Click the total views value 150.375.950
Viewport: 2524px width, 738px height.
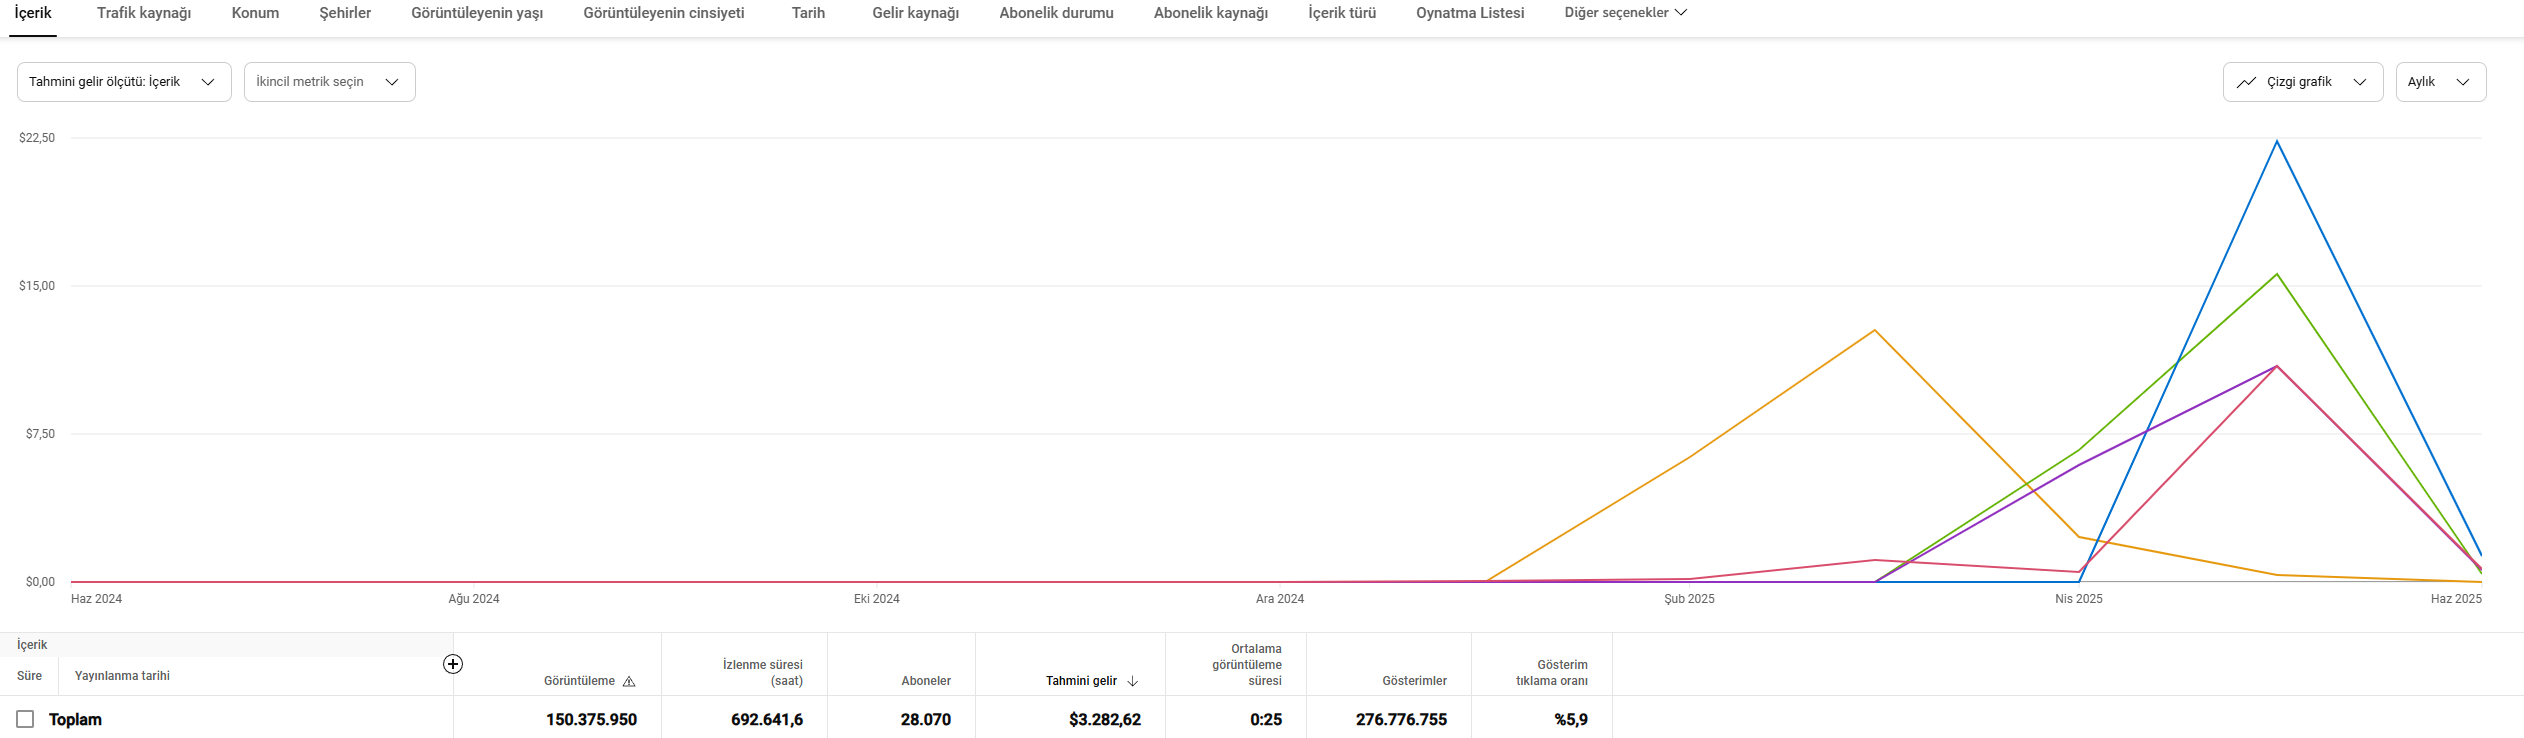591,720
